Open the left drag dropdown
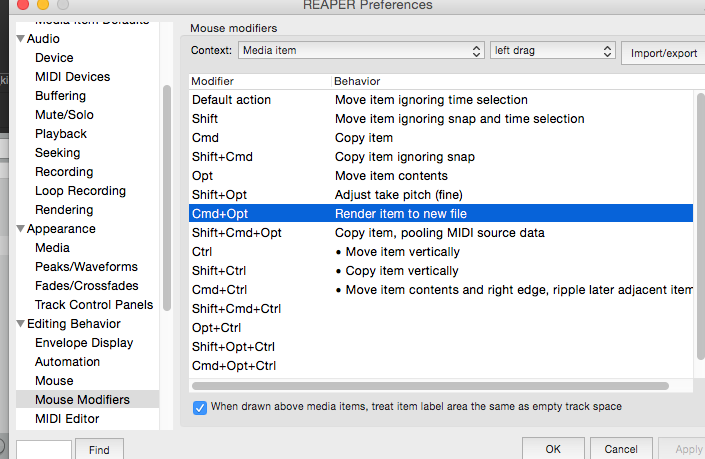This screenshot has width=705, height=459. tap(552, 50)
